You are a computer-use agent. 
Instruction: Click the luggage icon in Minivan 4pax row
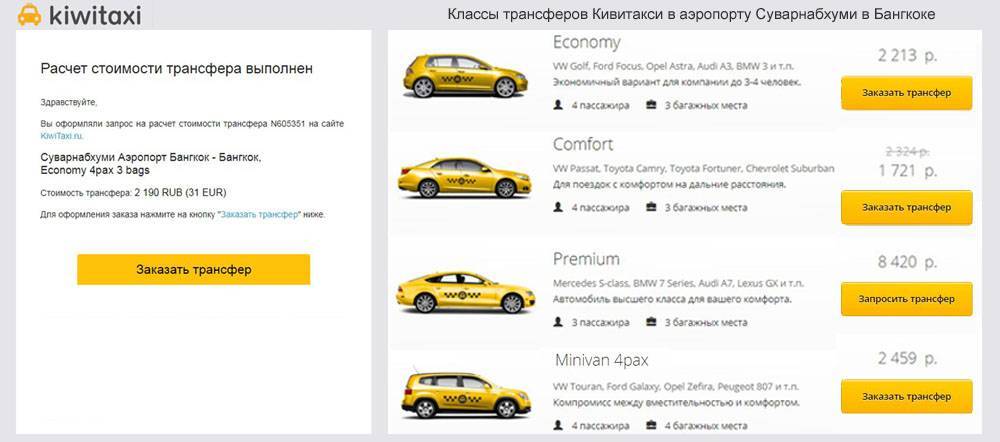651,425
